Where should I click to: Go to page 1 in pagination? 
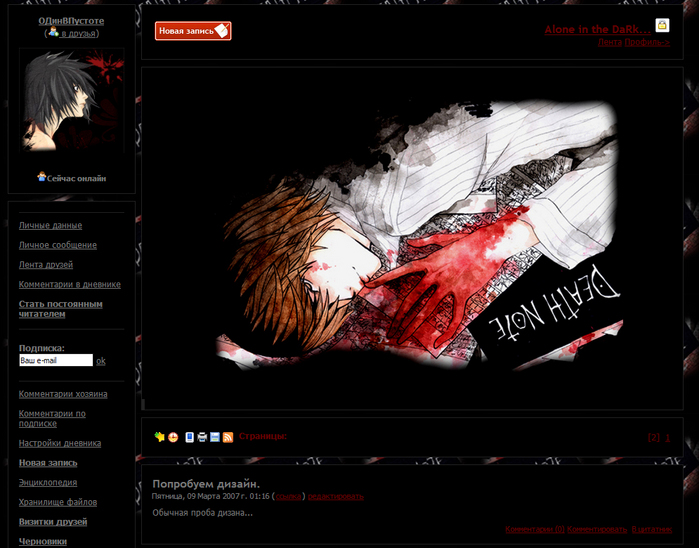pyautogui.click(x=667, y=437)
